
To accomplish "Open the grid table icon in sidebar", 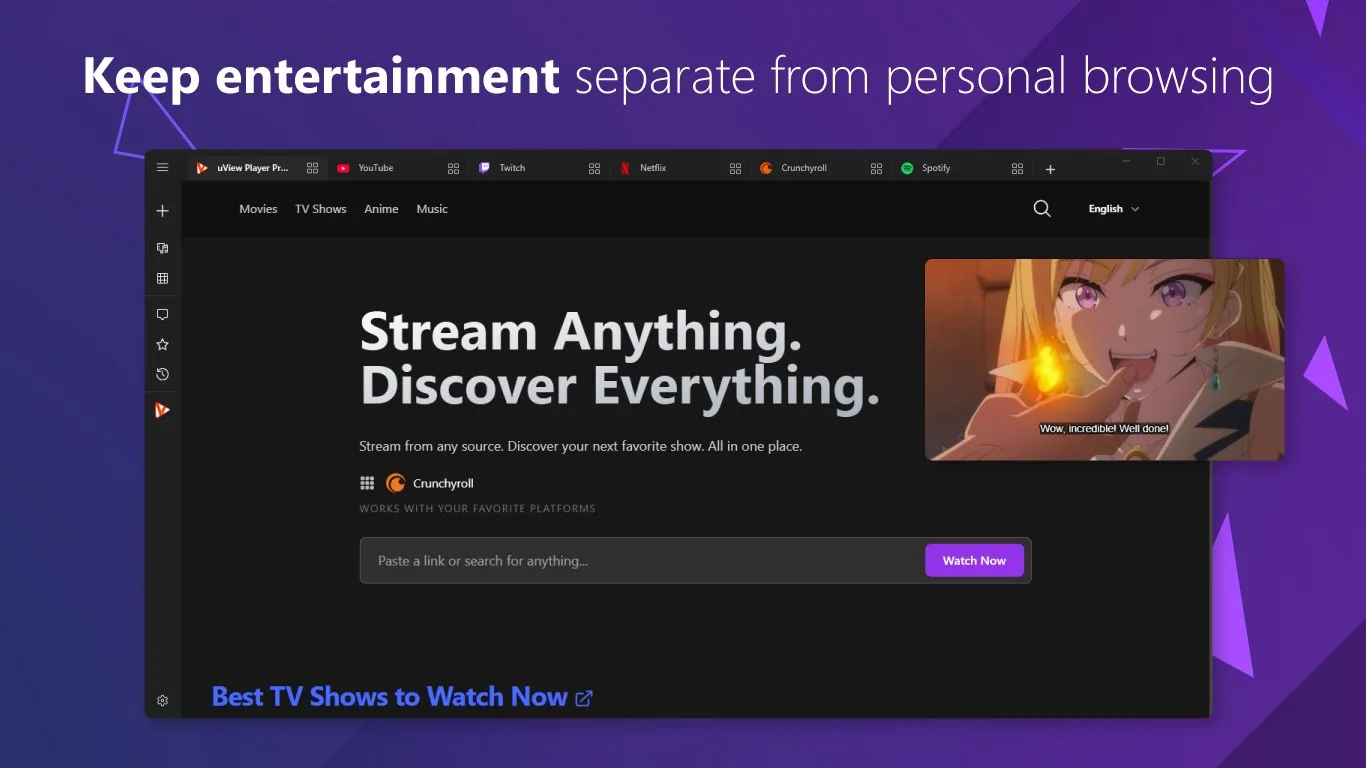I will (163, 279).
